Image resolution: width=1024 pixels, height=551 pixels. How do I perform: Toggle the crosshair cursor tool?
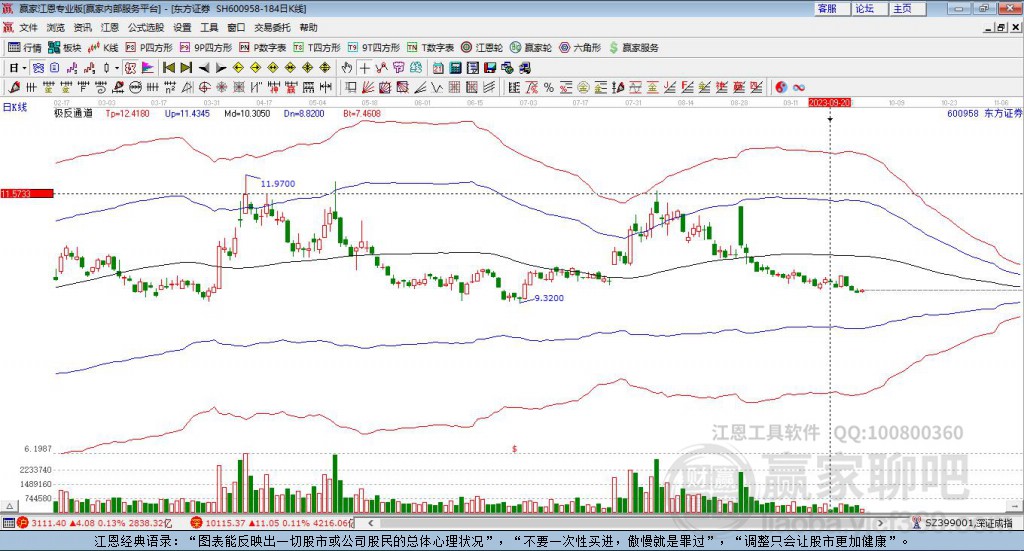[x=364, y=68]
